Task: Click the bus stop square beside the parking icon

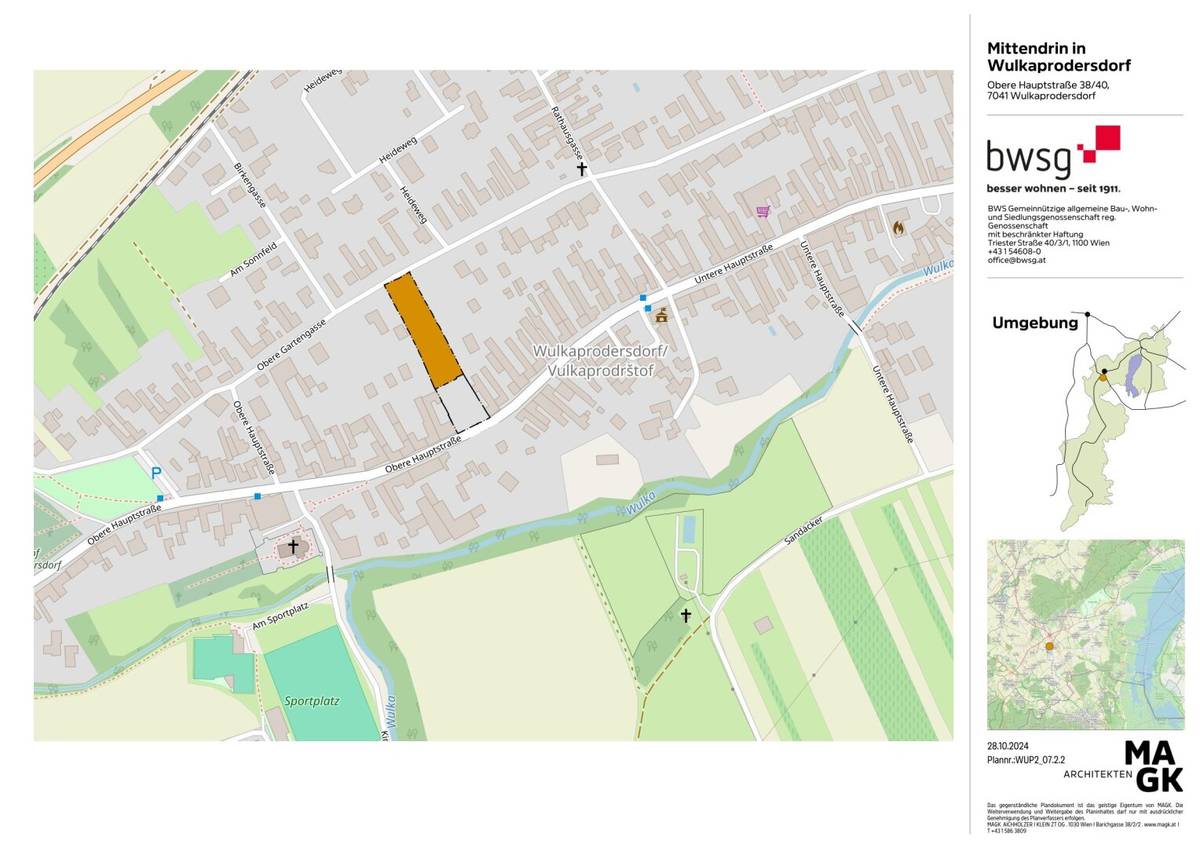Action: (160, 497)
